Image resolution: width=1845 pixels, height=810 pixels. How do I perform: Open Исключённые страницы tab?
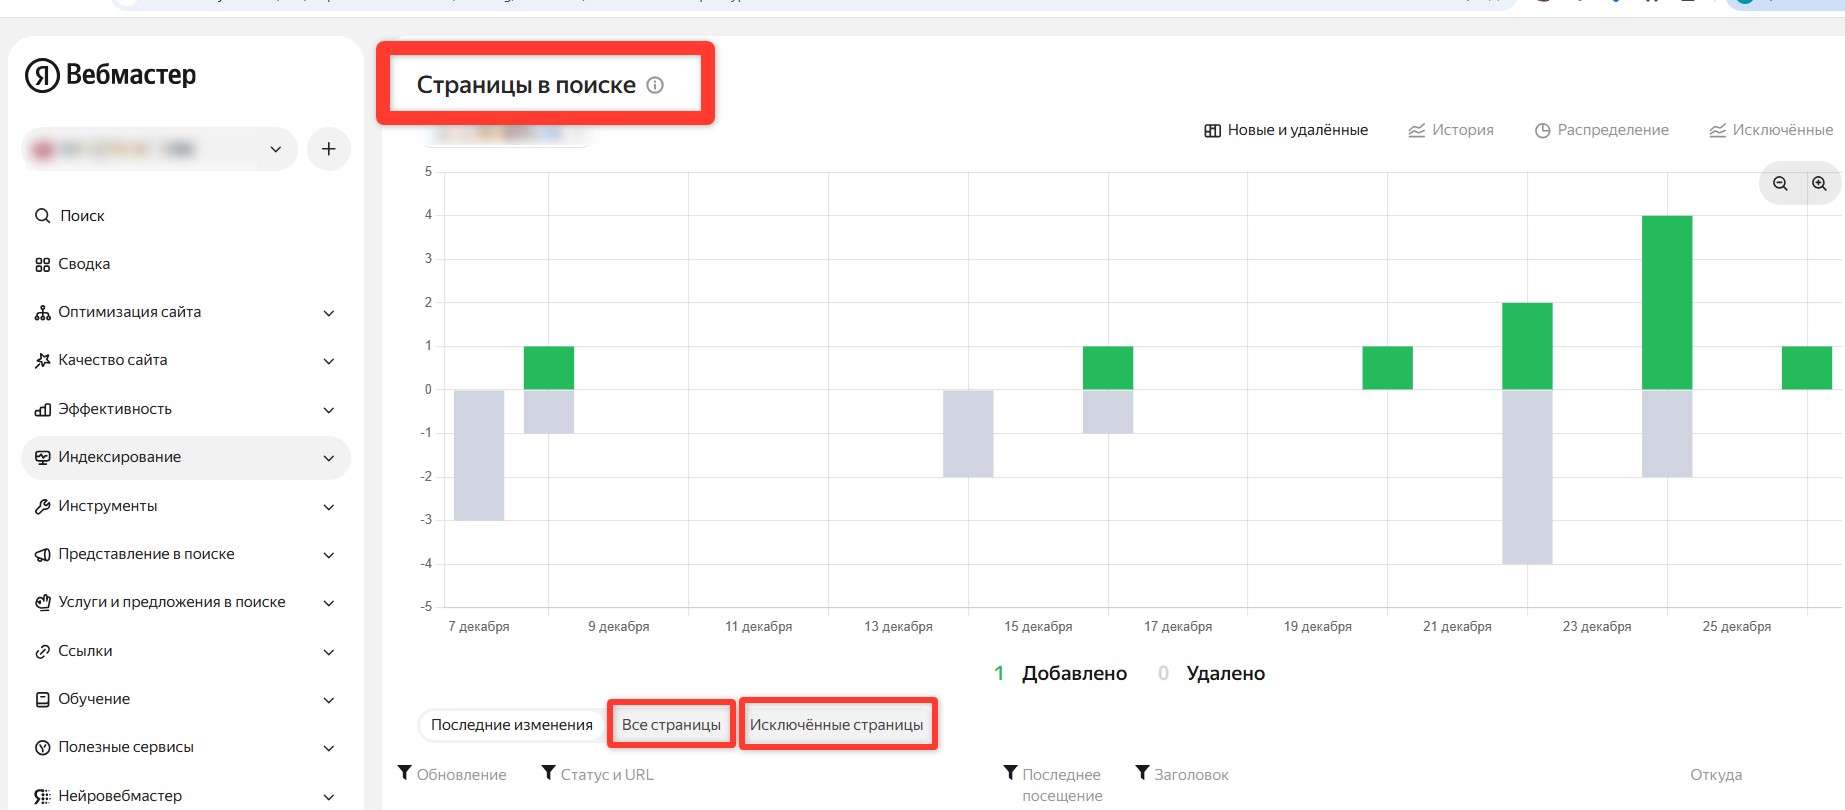(x=837, y=725)
